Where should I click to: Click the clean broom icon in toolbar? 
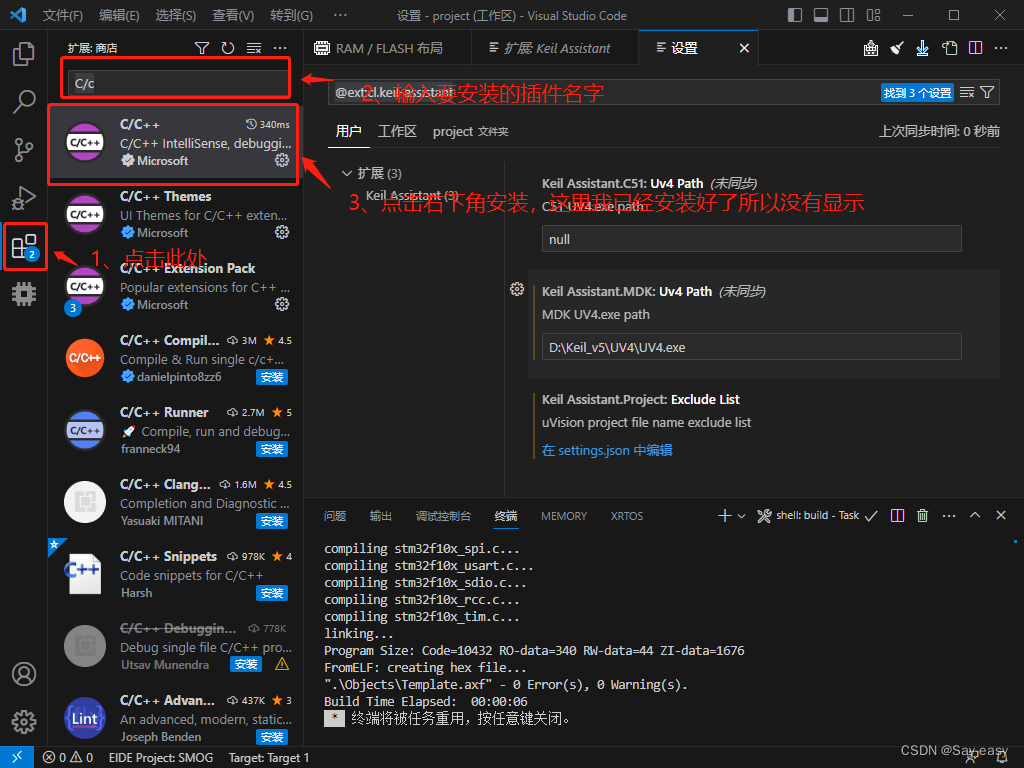click(897, 48)
